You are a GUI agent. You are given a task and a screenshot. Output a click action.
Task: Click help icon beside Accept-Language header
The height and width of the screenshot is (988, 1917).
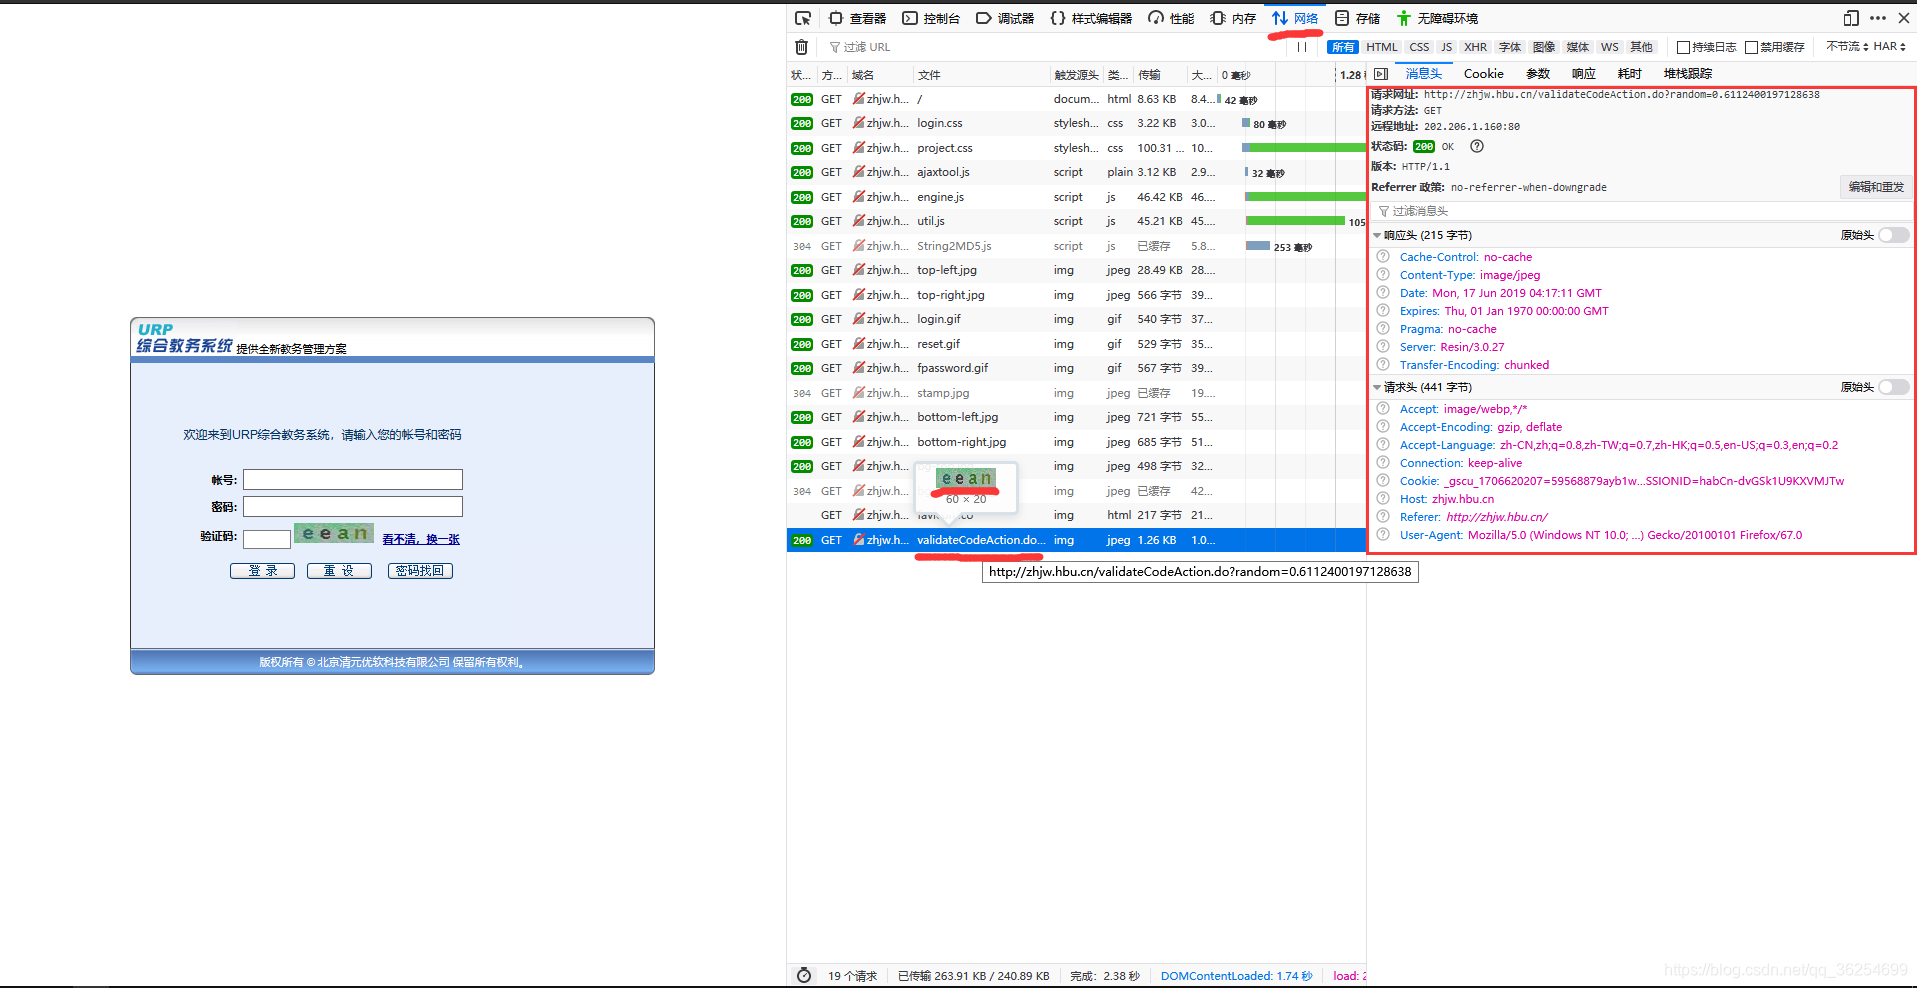tap(1383, 445)
